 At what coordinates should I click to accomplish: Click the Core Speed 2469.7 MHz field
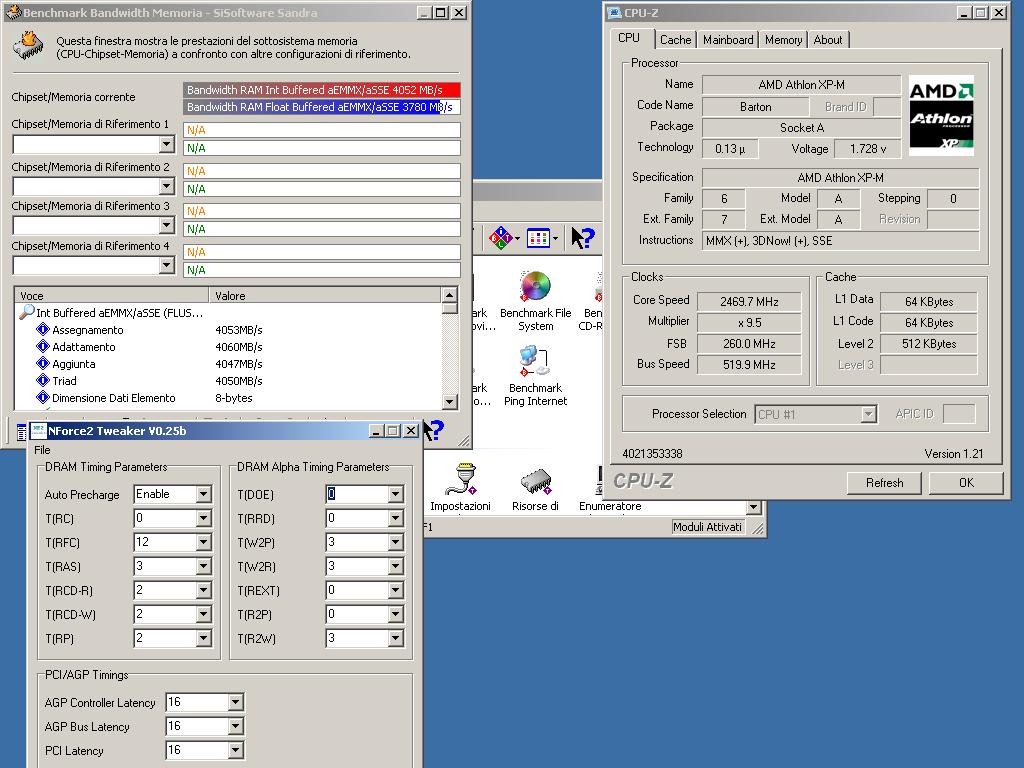click(749, 302)
